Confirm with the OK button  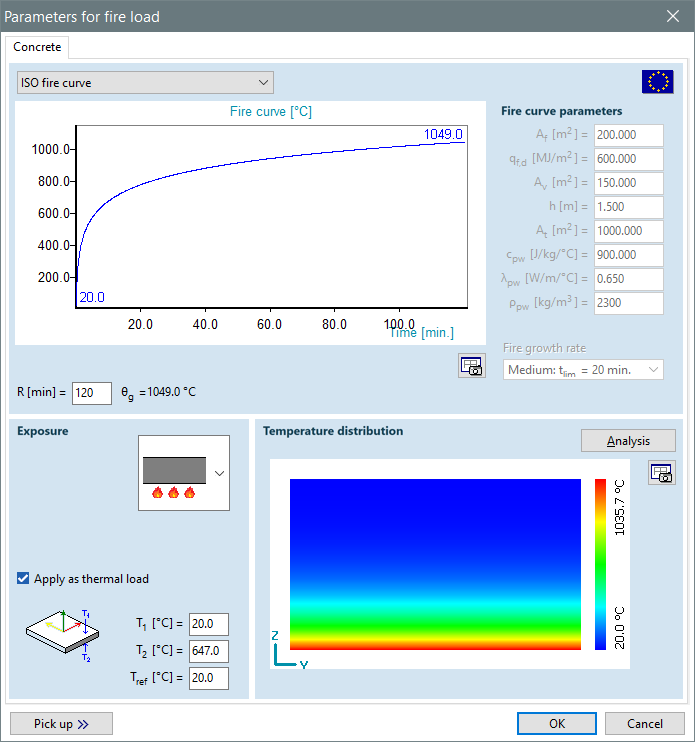tap(556, 724)
